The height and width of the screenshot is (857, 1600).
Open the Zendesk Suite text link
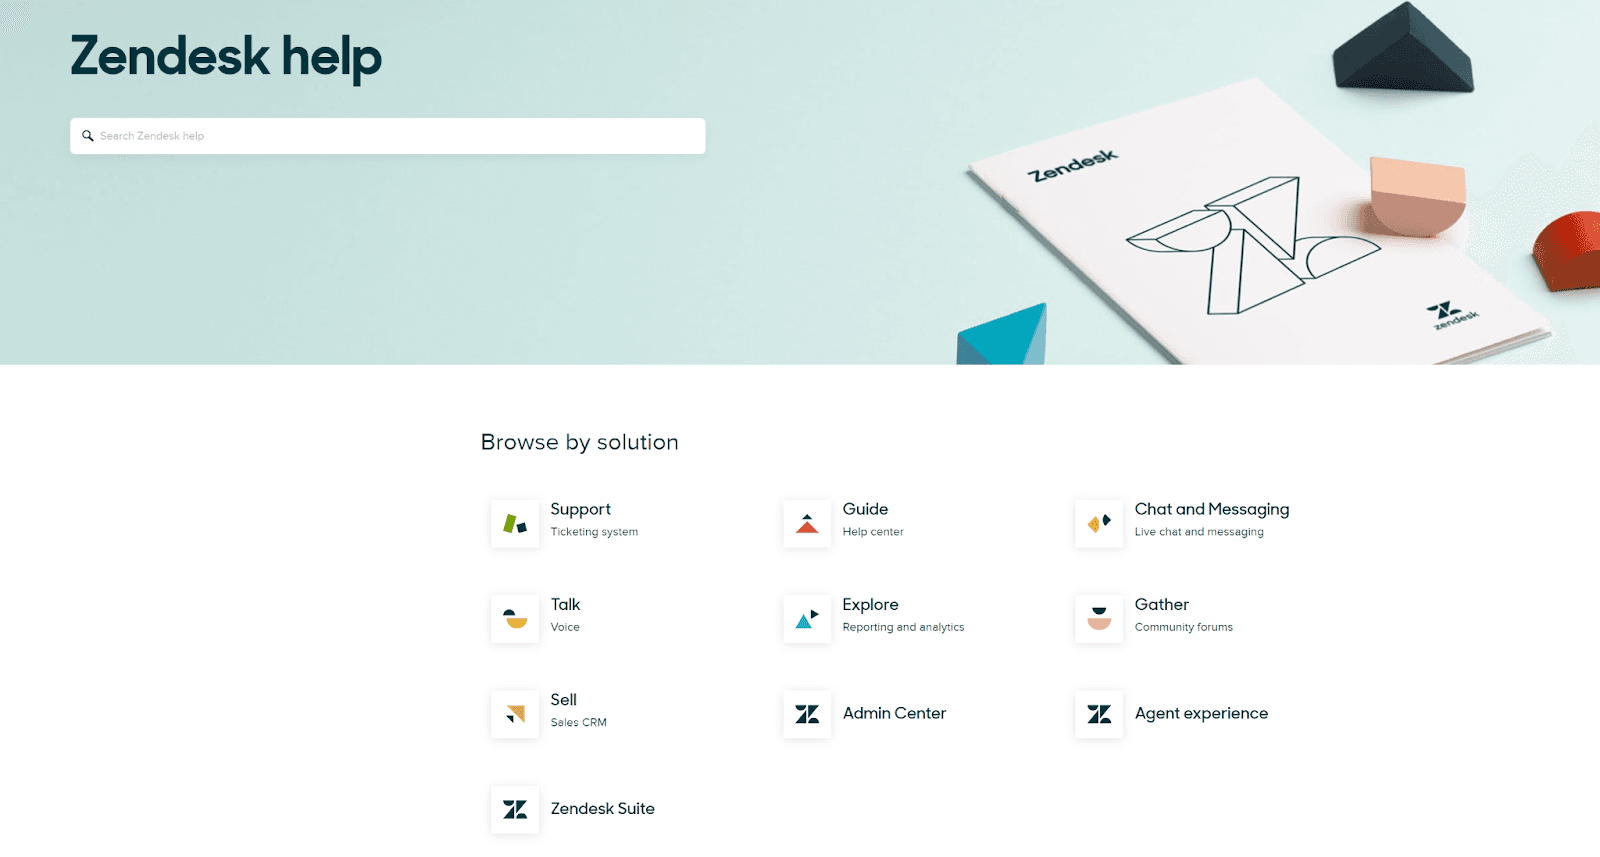click(x=602, y=808)
